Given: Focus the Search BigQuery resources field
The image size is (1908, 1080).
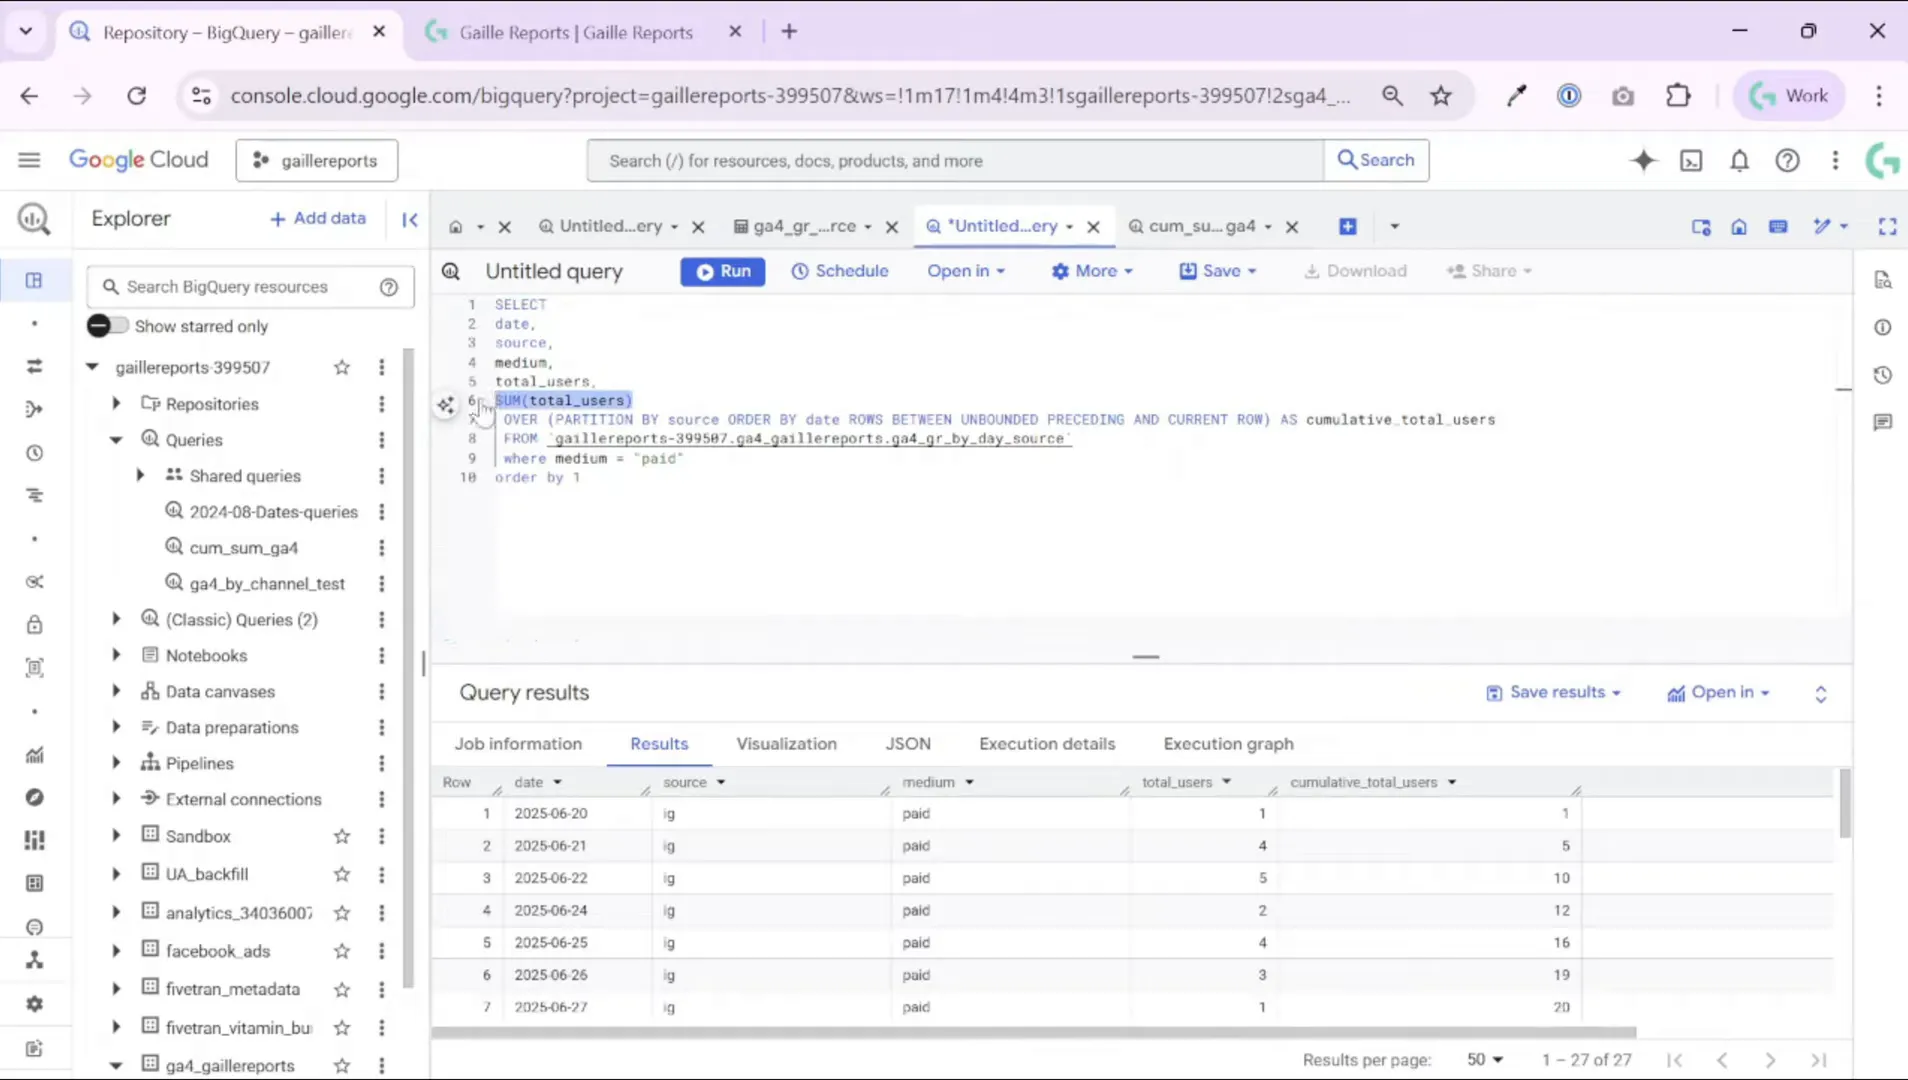Looking at the screenshot, I should click(245, 287).
